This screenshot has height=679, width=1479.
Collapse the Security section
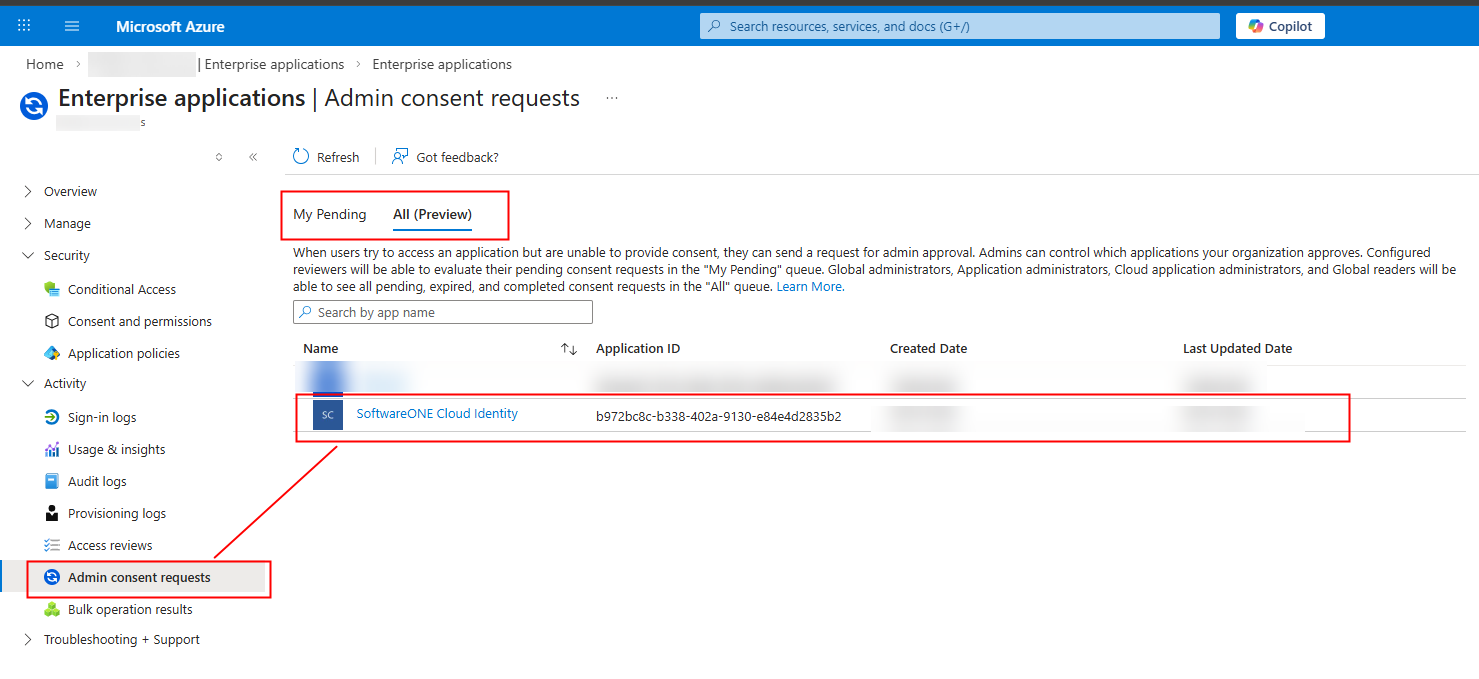[27, 255]
